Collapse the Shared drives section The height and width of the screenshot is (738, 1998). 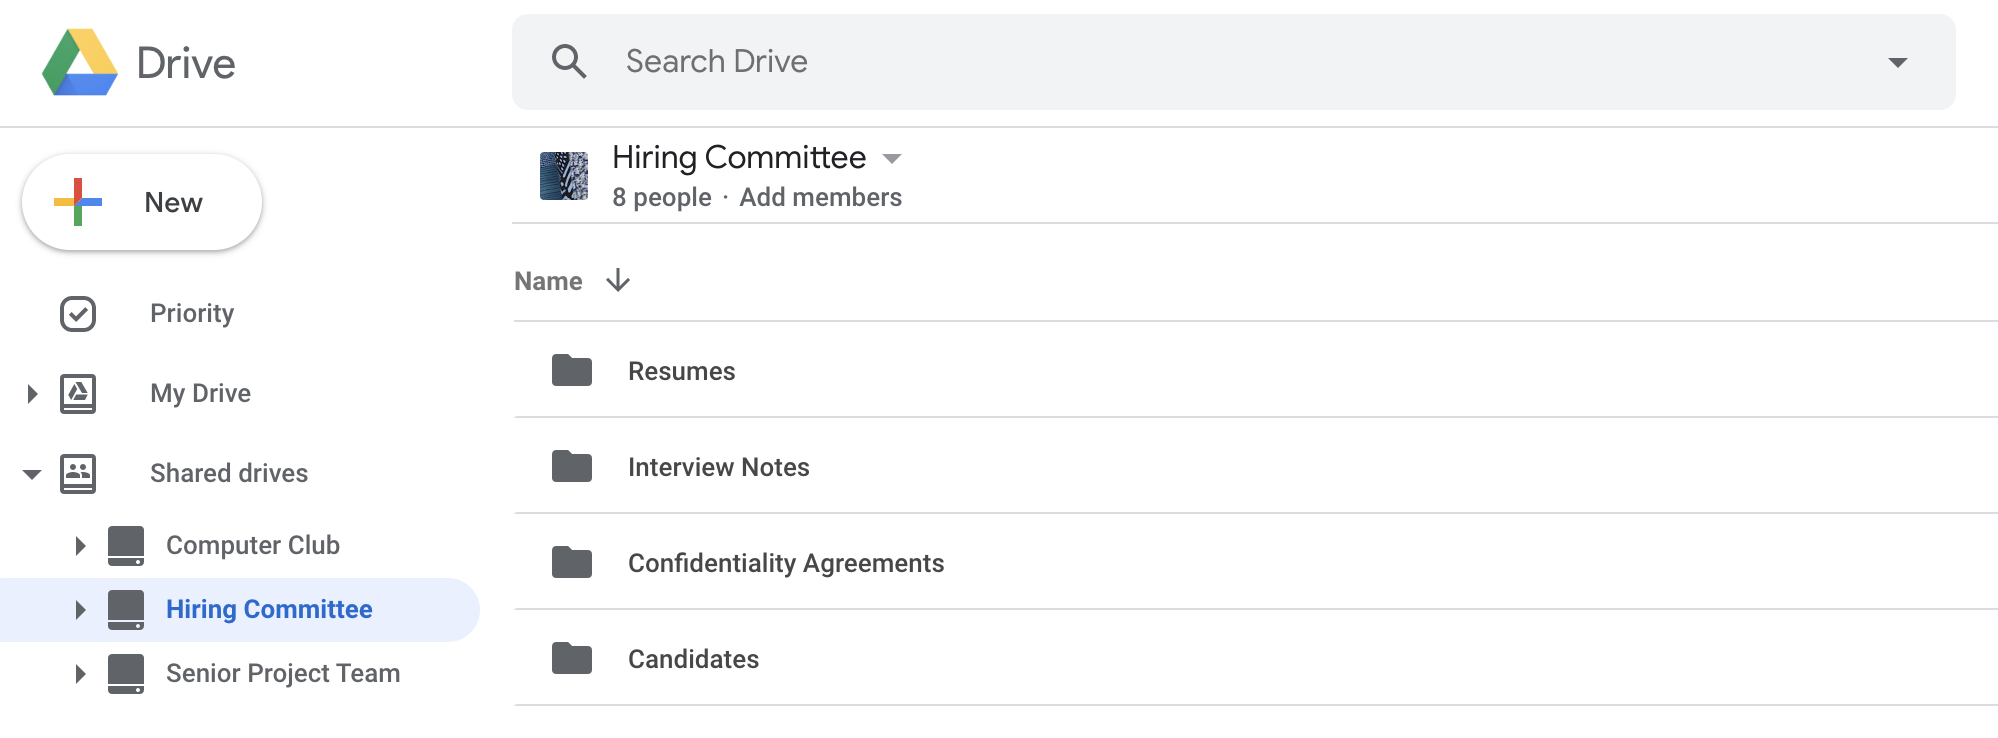(30, 473)
